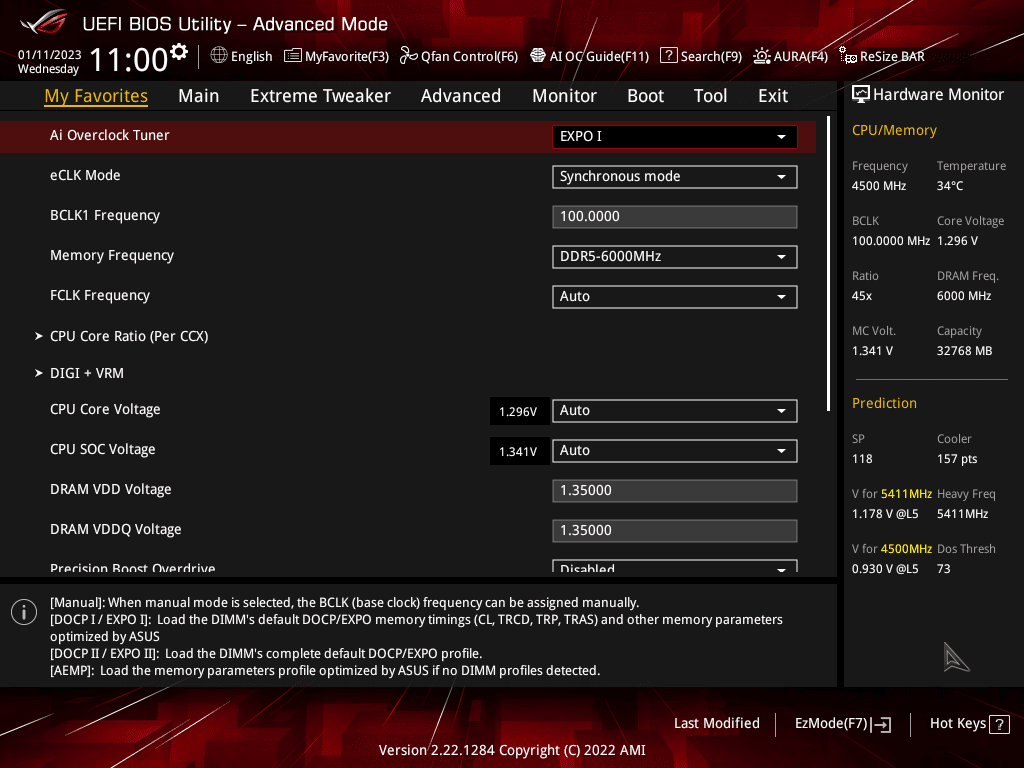
Task: Switch to Main tab
Action: [x=199, y=96]
